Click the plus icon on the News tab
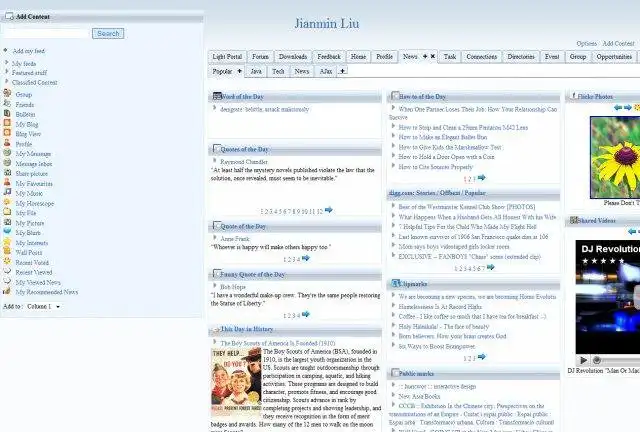The height and width of the screenshot is (432, 640). tap(425, 56)
